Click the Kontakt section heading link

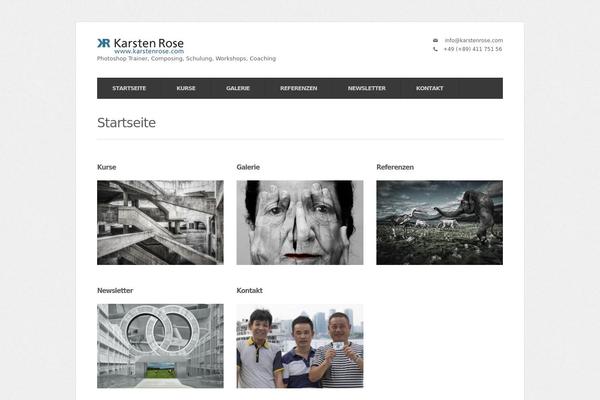[249, 291]
